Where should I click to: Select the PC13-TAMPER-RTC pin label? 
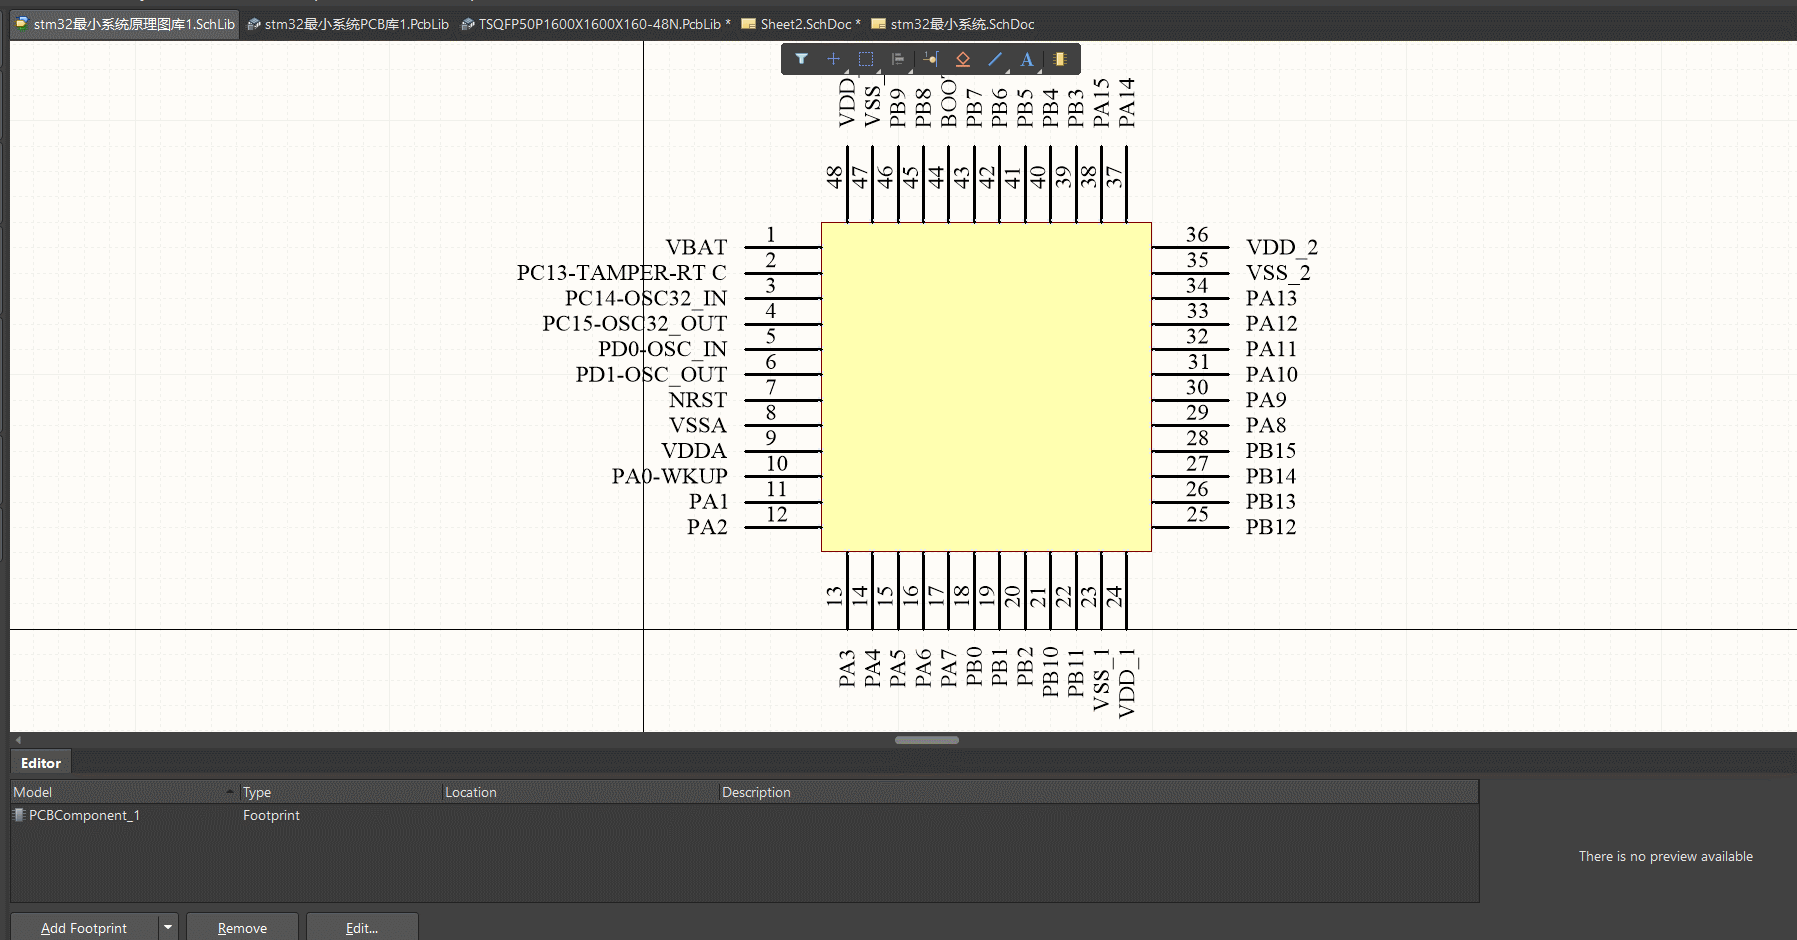[621, 272]
